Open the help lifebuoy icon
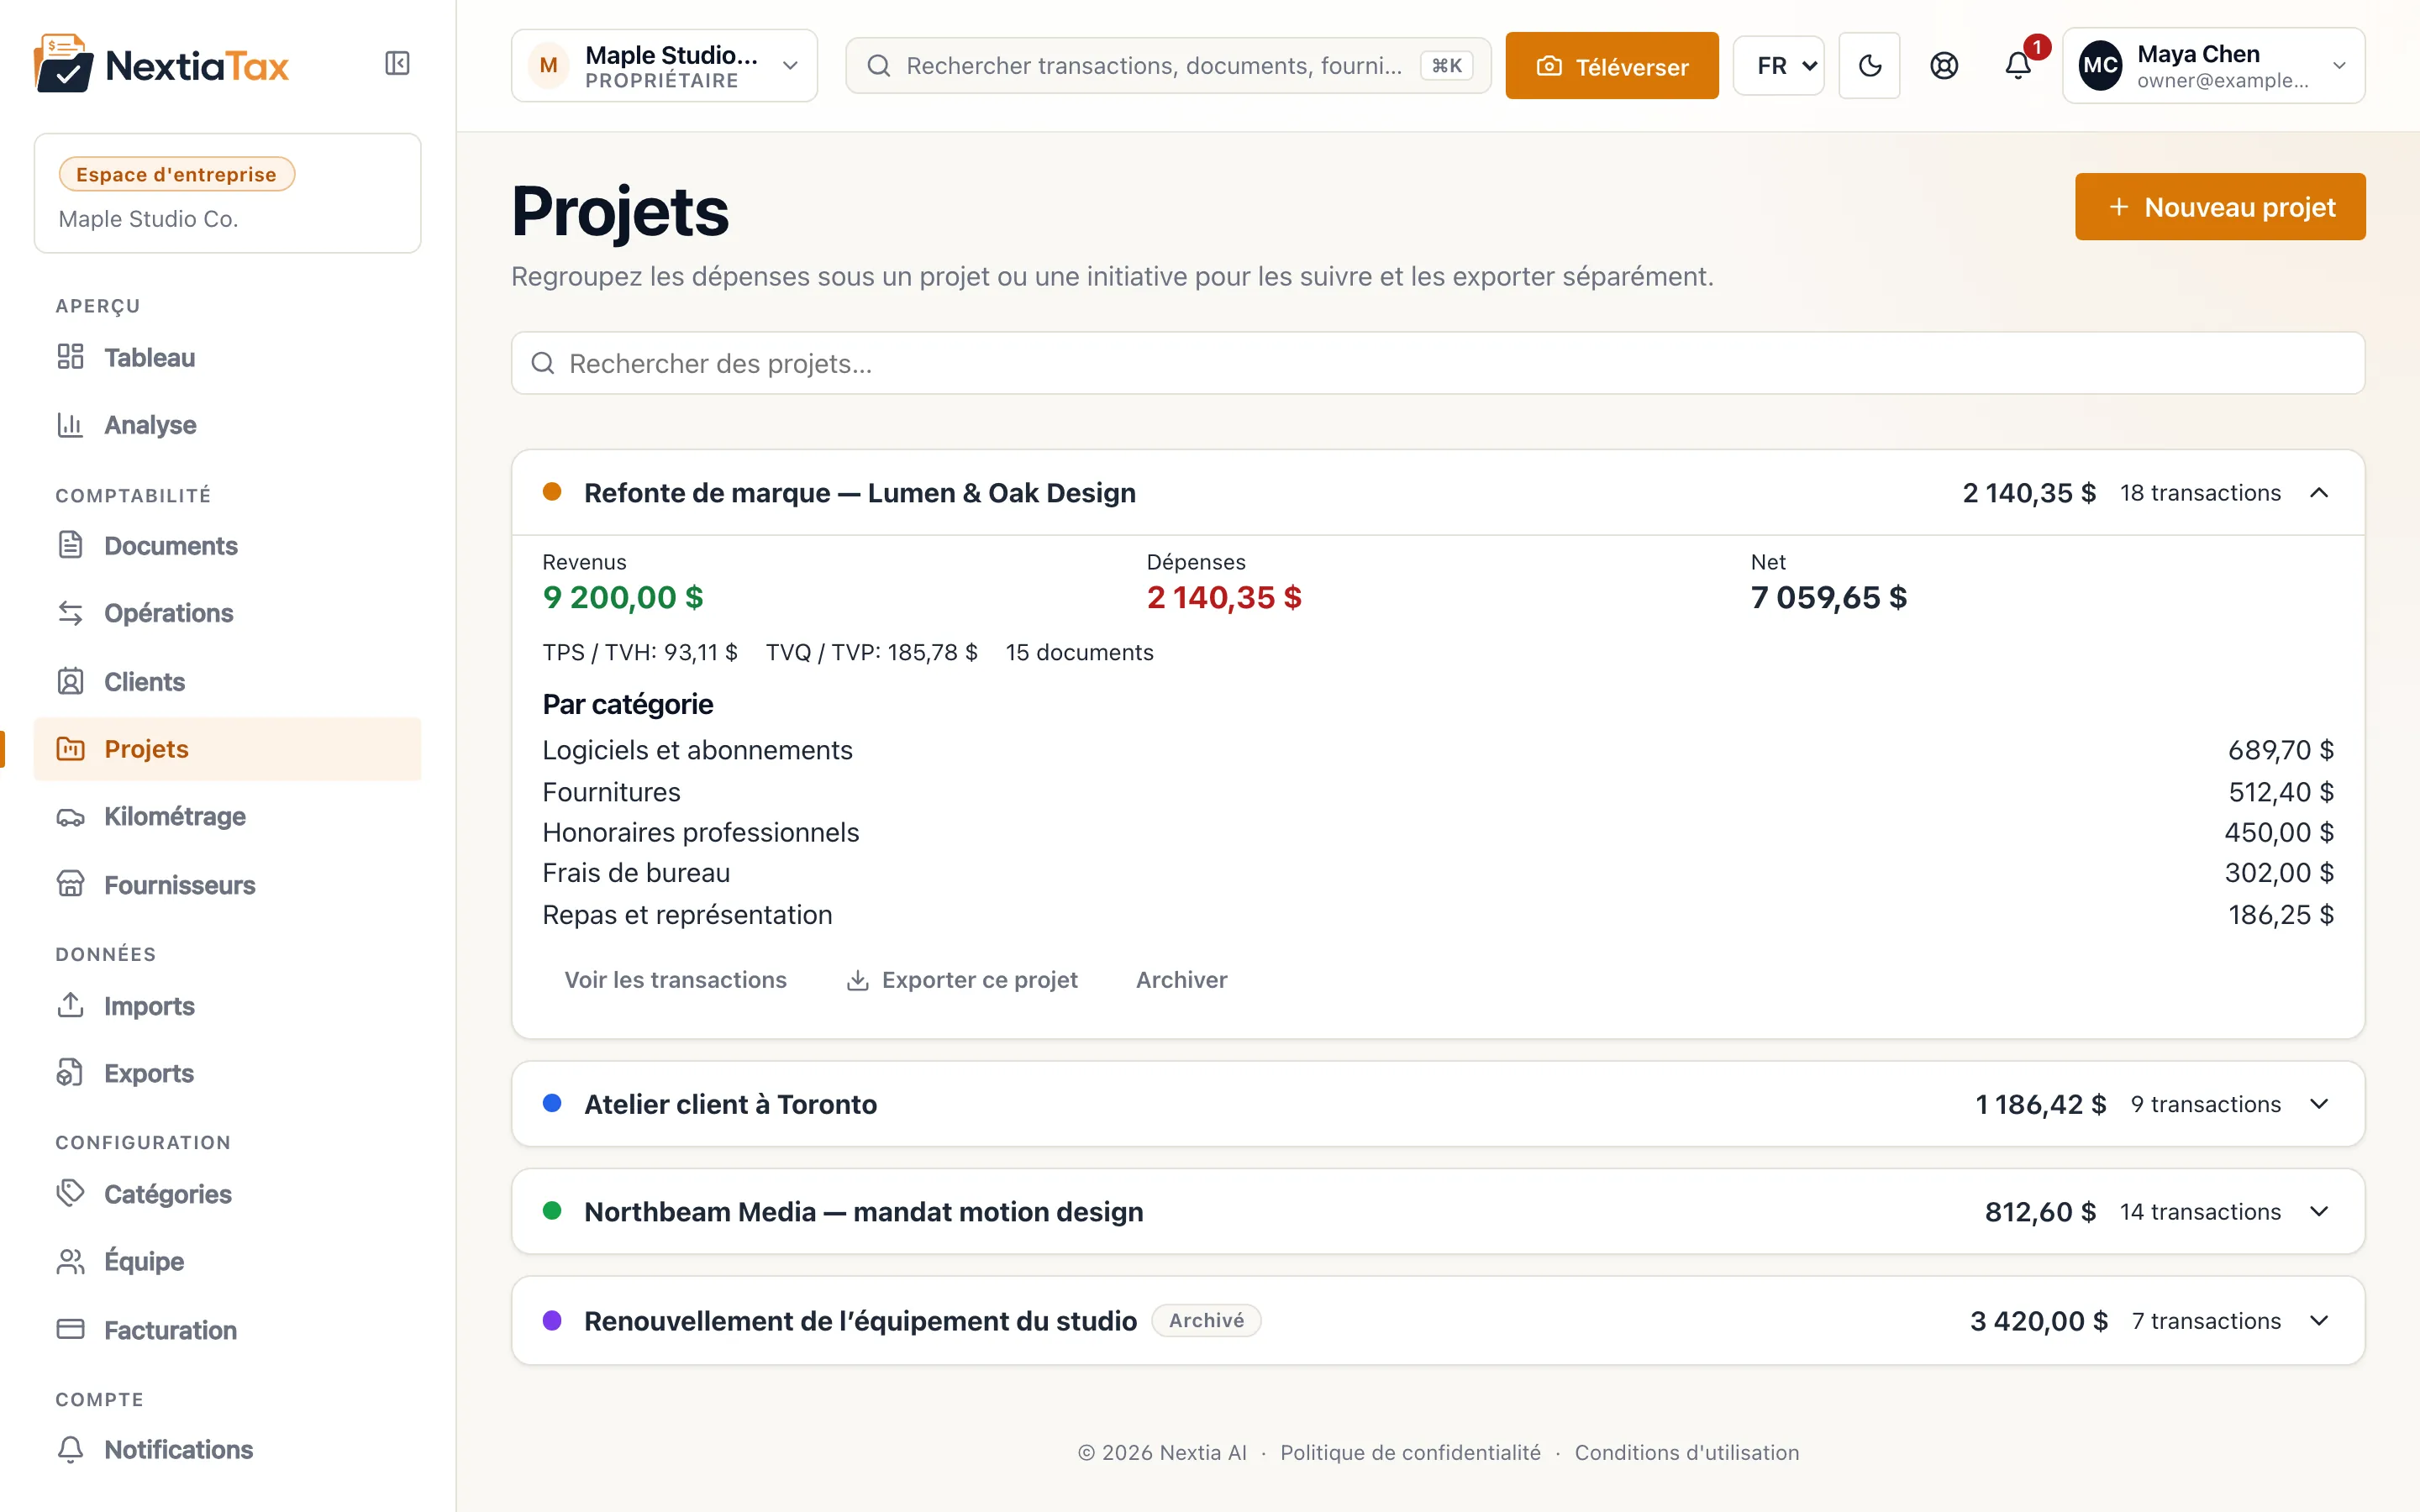Screen dimensions: 2420x1512 coord(1943,66)
